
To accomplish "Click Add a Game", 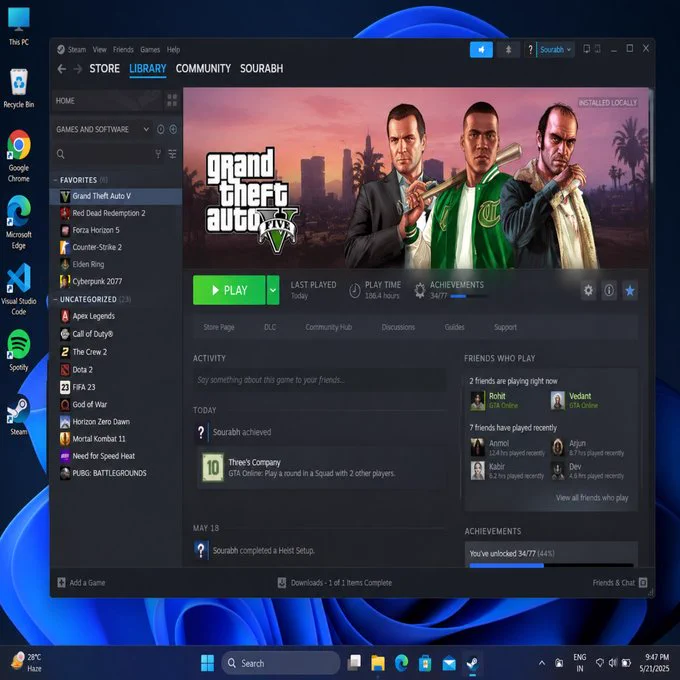I will coord(81,582).
